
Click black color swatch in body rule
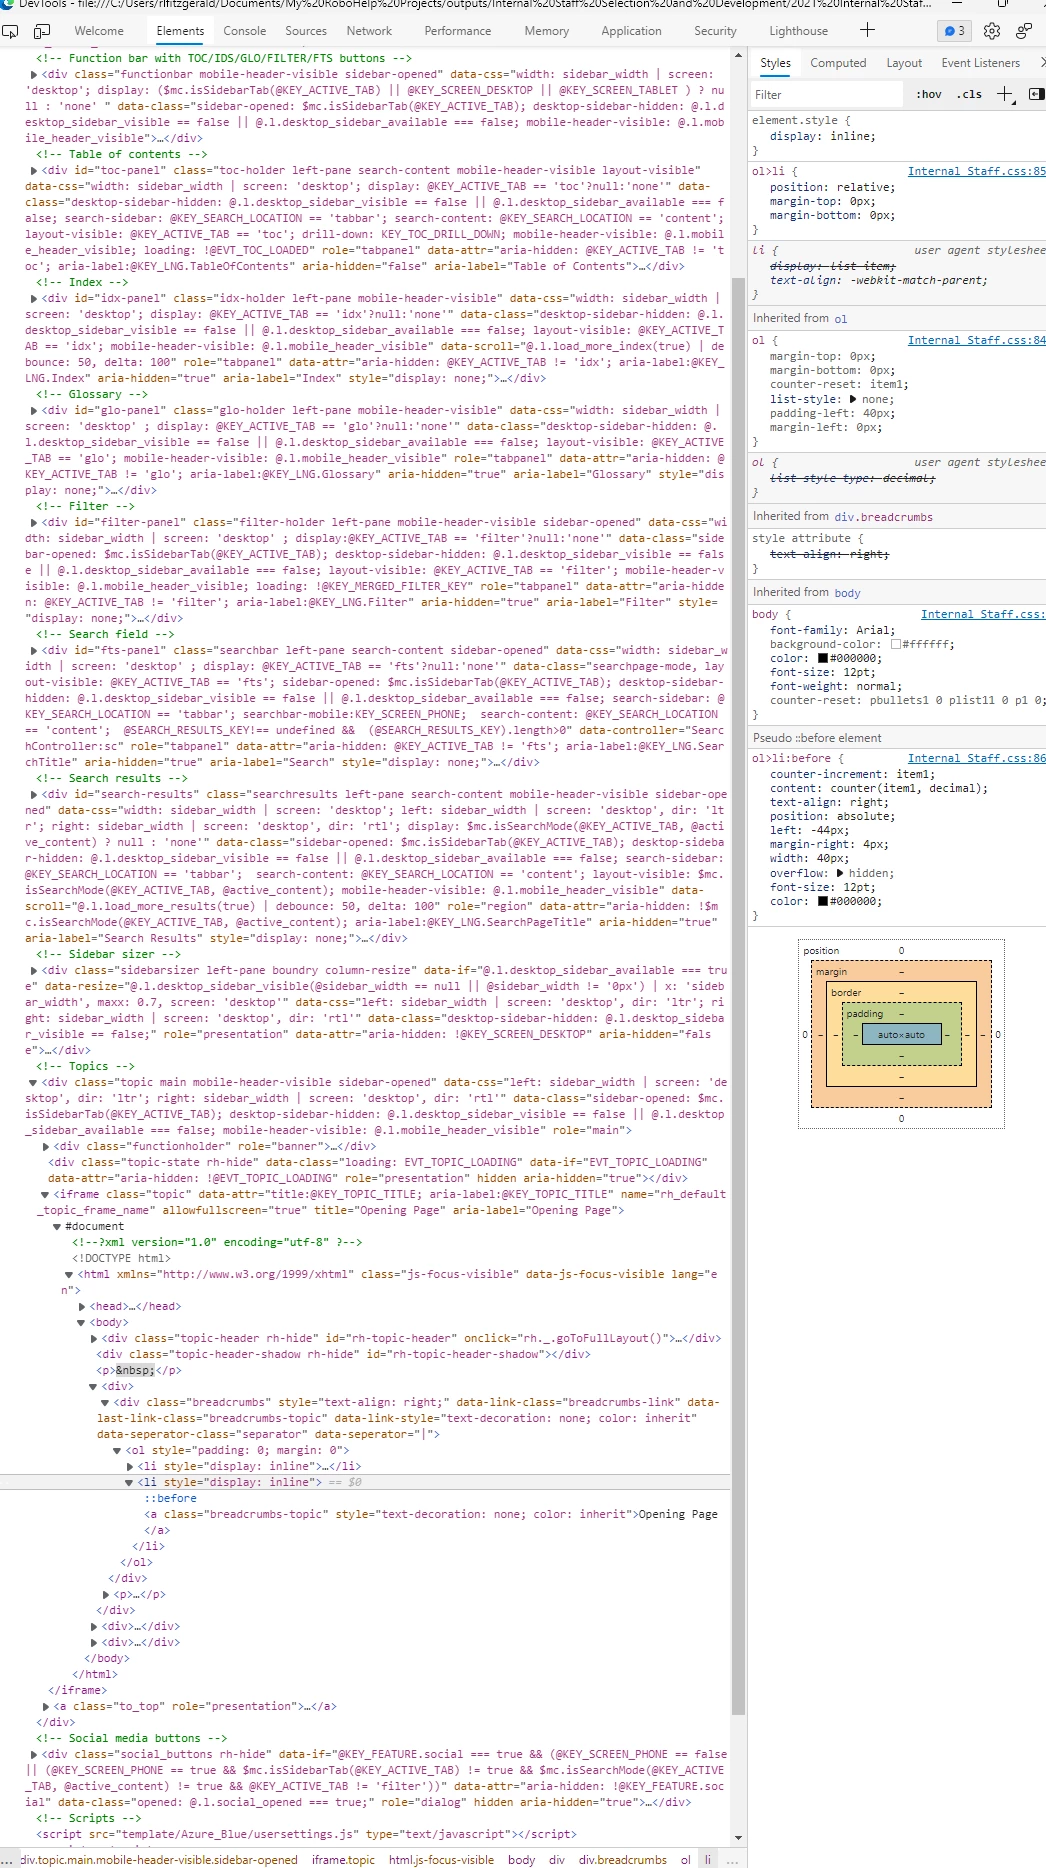pos(823,659)
